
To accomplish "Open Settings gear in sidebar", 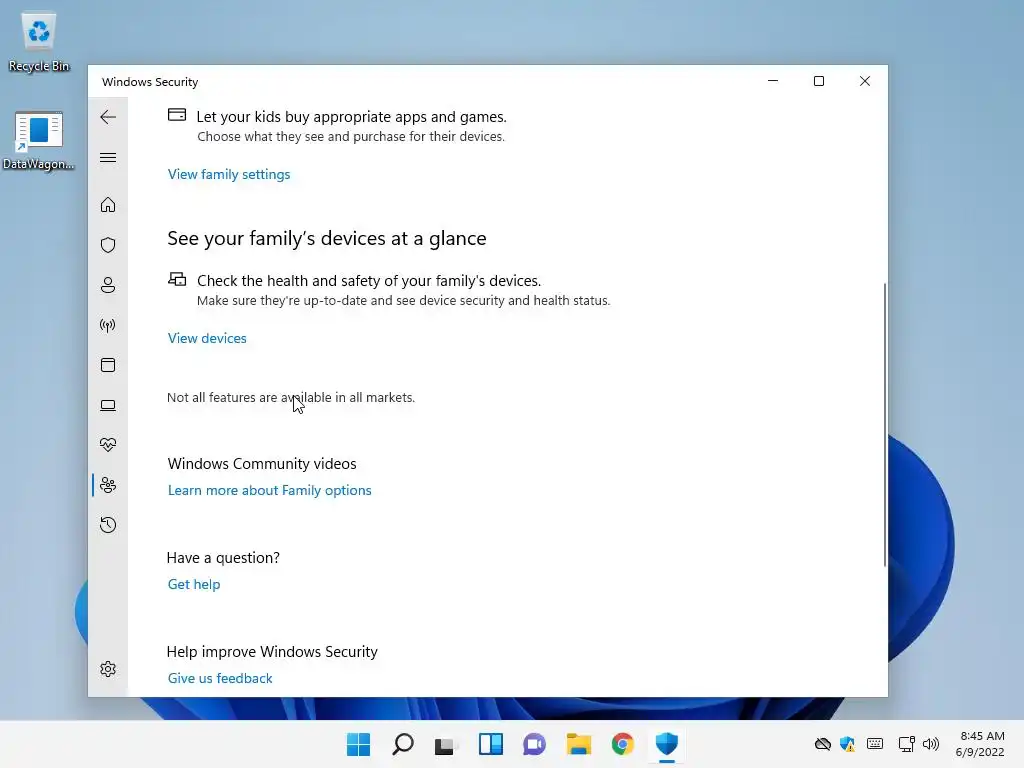I will pos(108,669).
